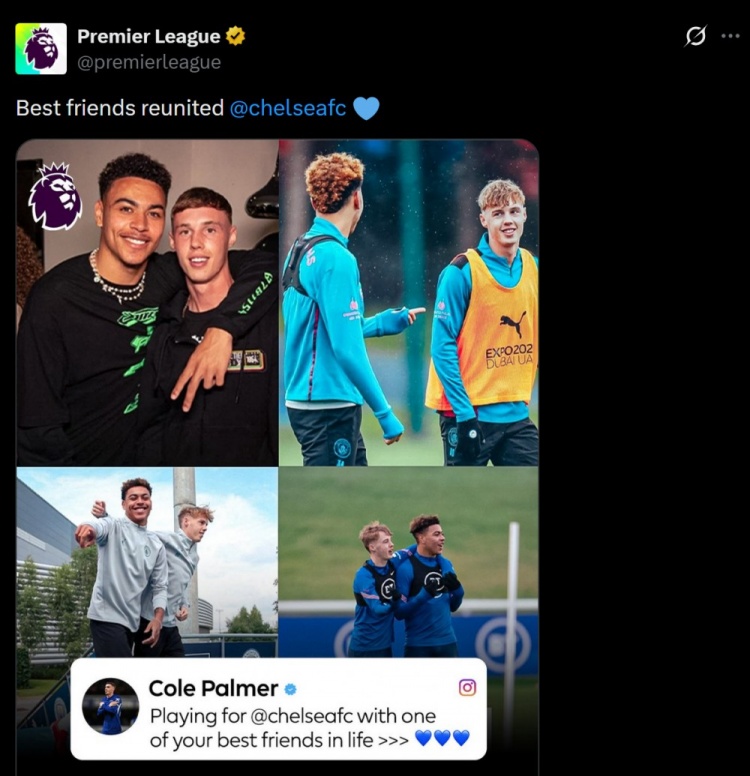Open the bottom-left grey tracksuit photo
Viewport: 750px width, 776px height.
(x=148, y=562)
